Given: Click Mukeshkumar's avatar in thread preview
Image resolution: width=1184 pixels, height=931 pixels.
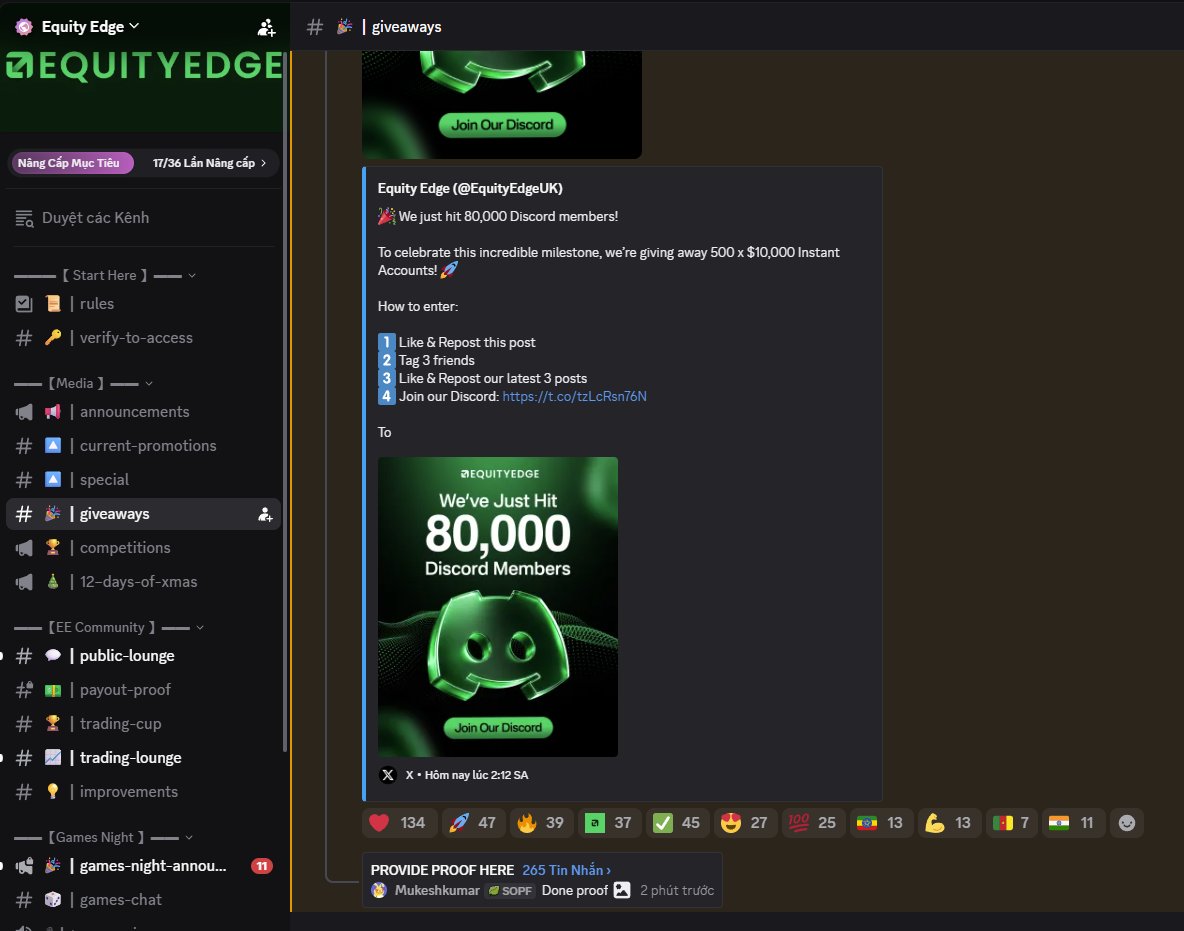Looking at the screenshot, I should [x=380, y=890].
